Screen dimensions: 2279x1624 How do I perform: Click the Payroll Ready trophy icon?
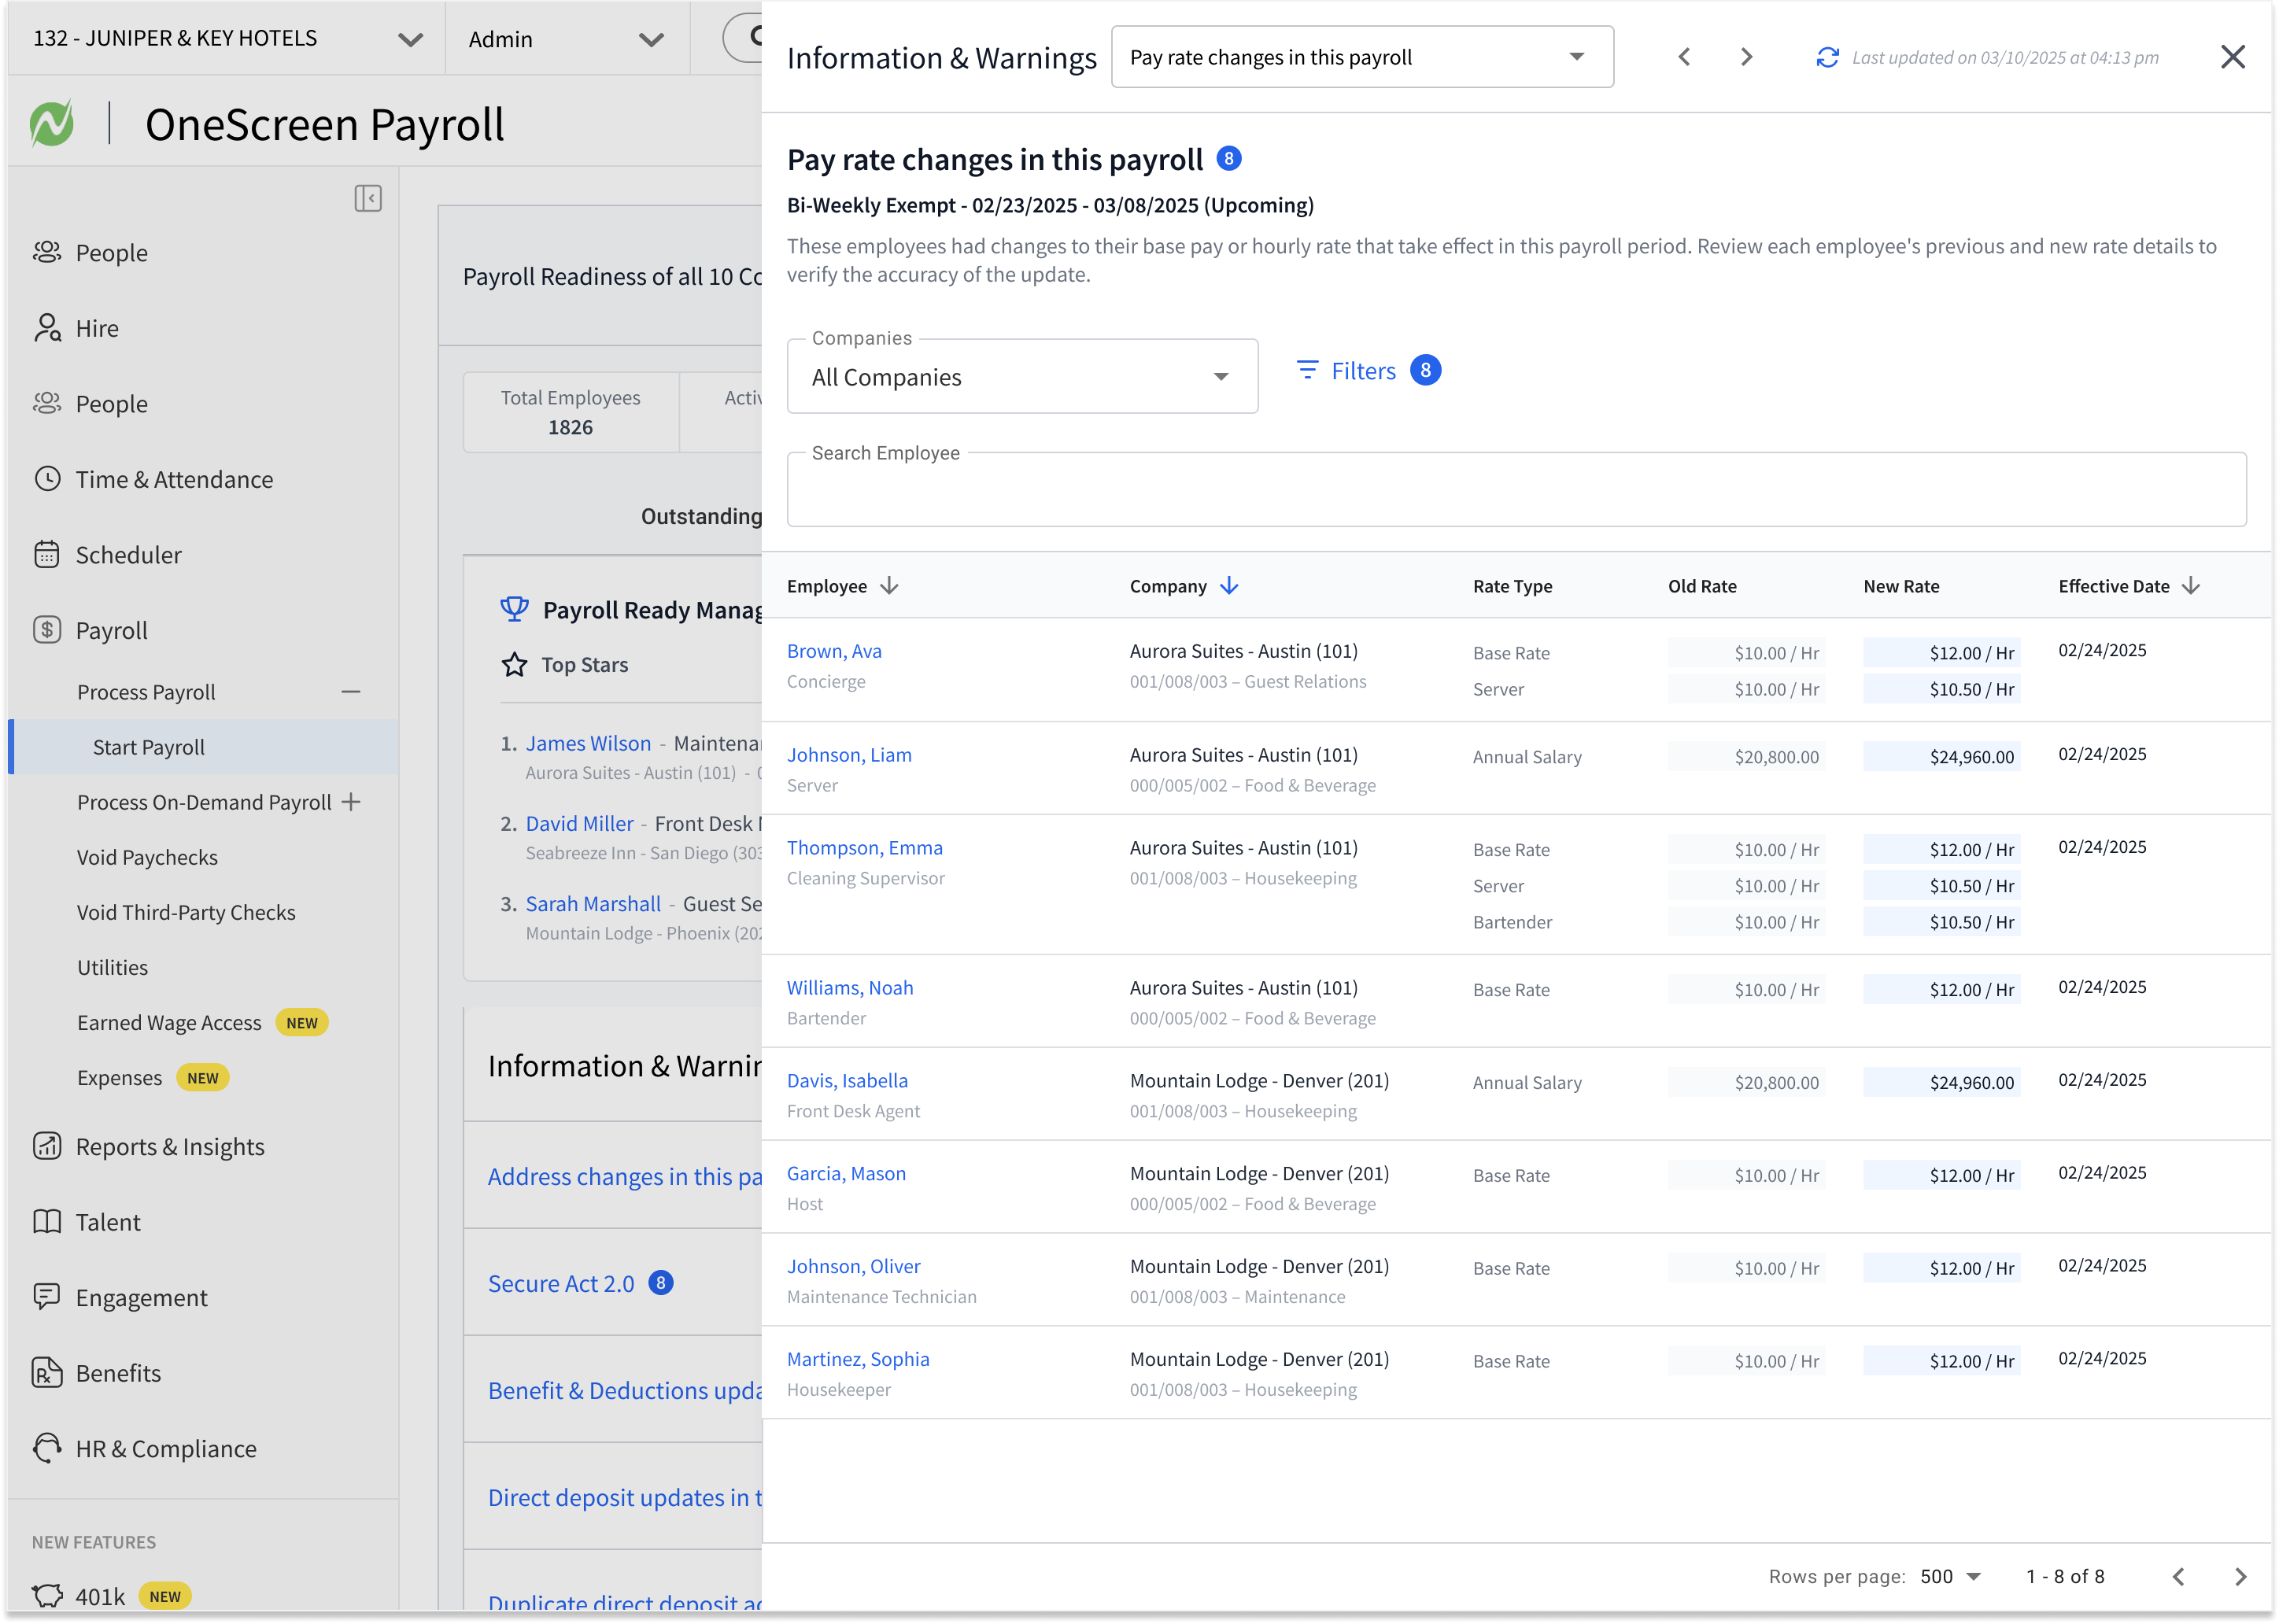coord(514,609)
